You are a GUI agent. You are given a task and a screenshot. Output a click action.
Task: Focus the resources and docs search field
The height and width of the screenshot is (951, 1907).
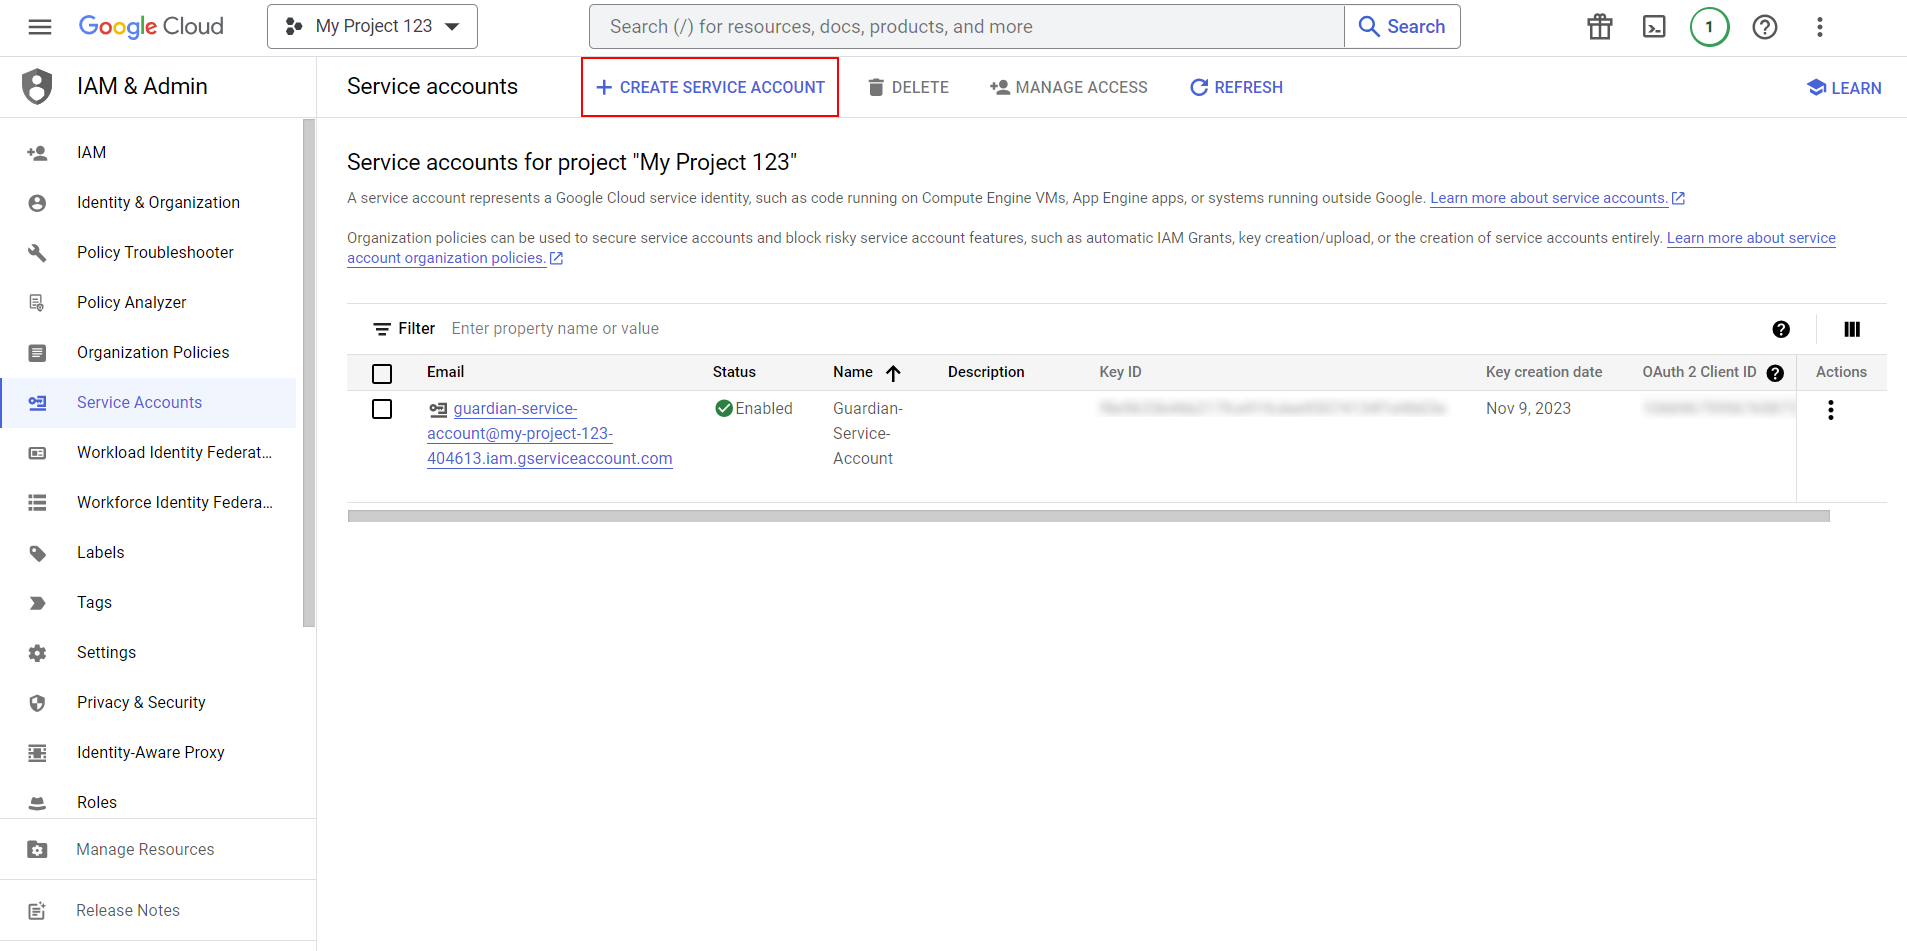coord(966,27)
